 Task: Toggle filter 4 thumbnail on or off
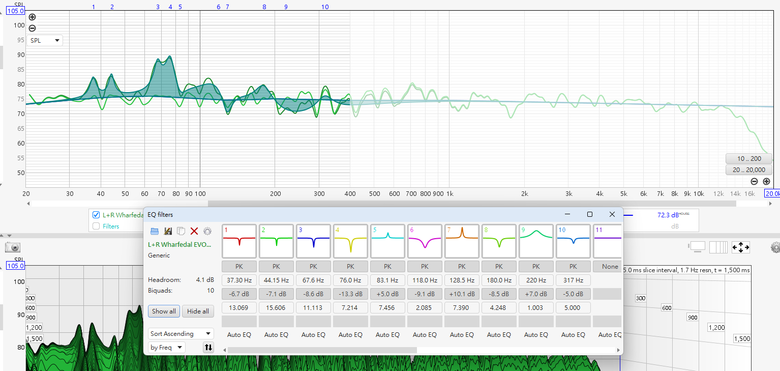pyautogui.click(x=351, y=241)
